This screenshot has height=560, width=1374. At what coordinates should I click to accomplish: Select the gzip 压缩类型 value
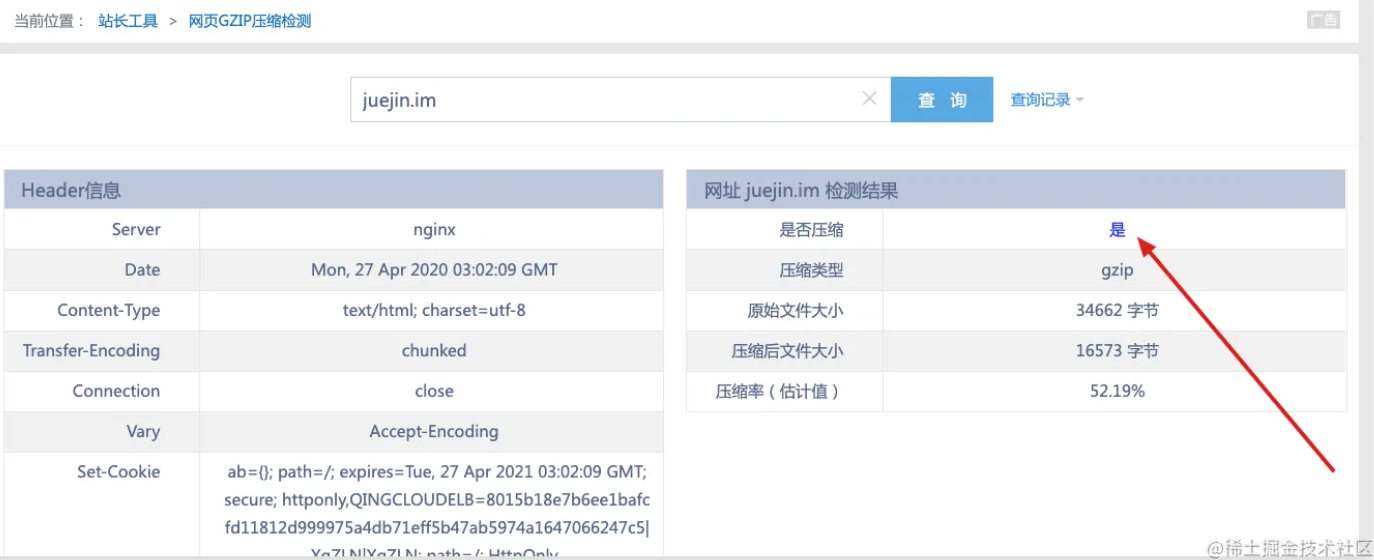click(x=1117, y=270)
